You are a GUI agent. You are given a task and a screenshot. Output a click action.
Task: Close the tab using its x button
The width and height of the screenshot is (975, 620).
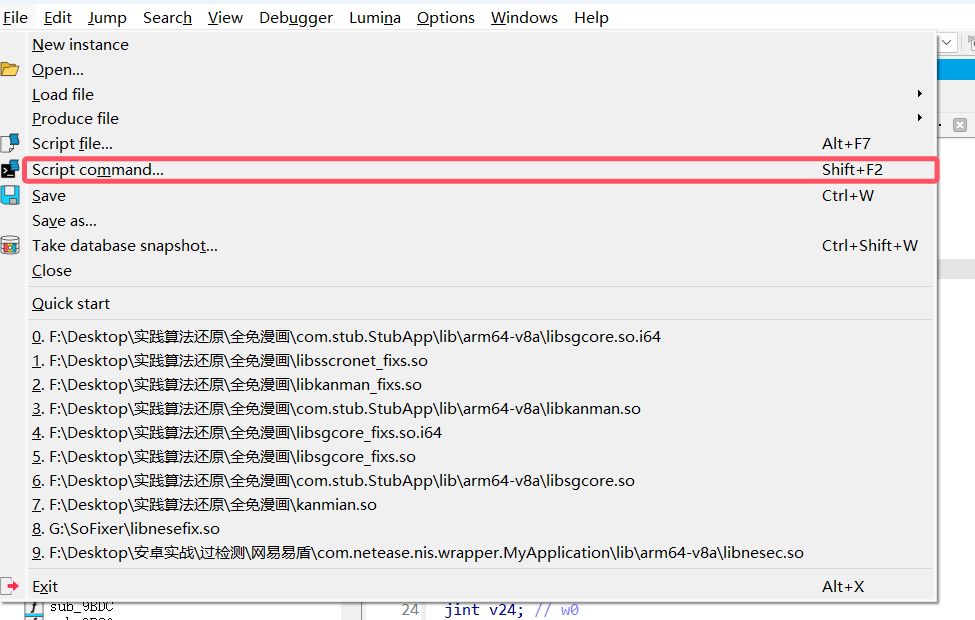pos(959,124)
